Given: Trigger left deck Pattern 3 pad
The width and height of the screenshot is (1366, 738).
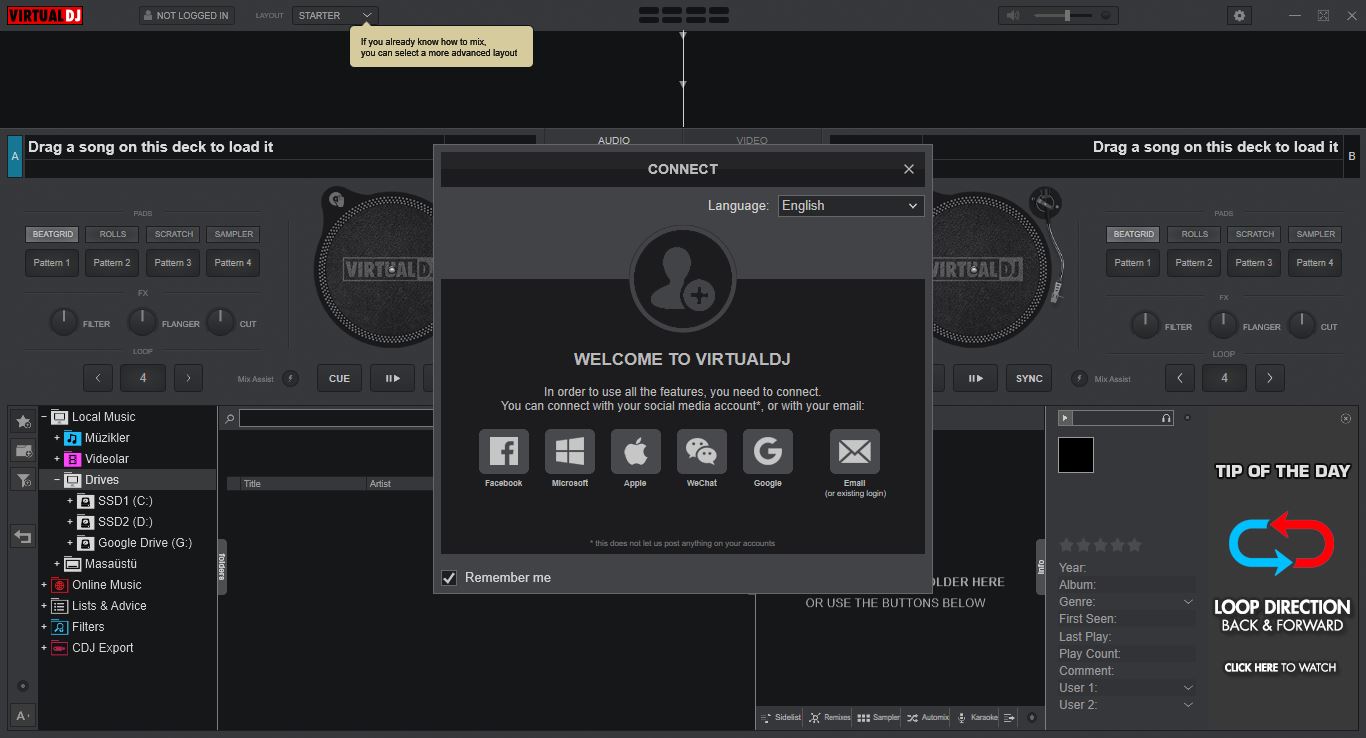Looking at the screenshot, I should [173, 263].
